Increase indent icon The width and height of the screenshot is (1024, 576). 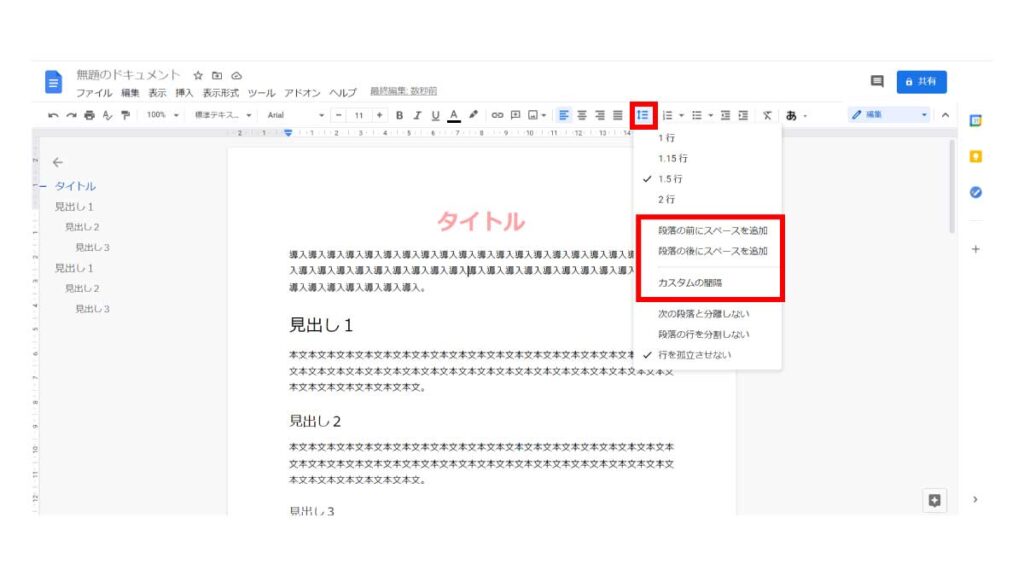743,116
